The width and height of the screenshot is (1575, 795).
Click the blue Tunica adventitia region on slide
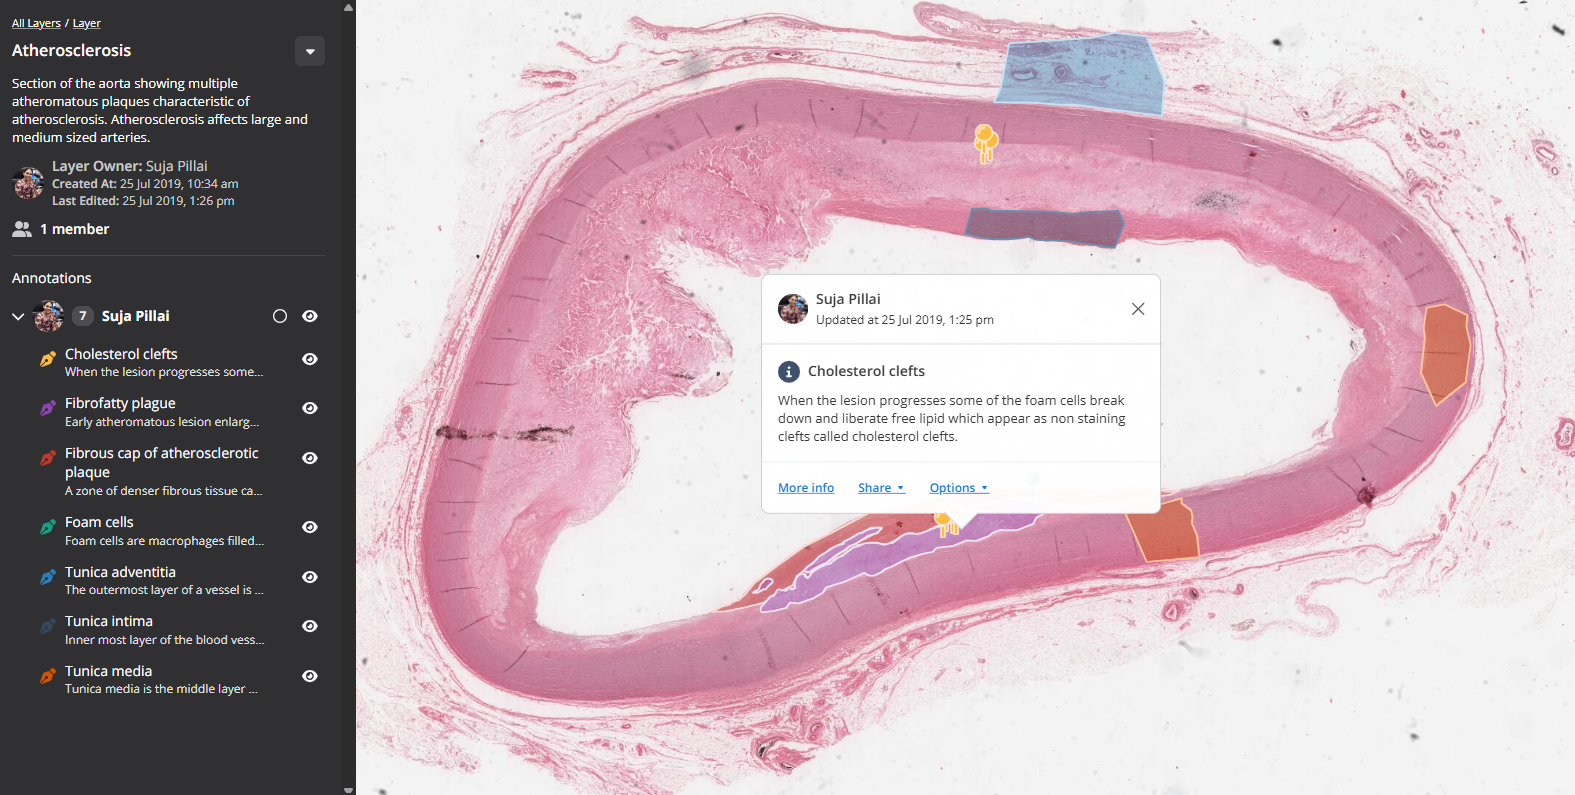(1081, 74)
